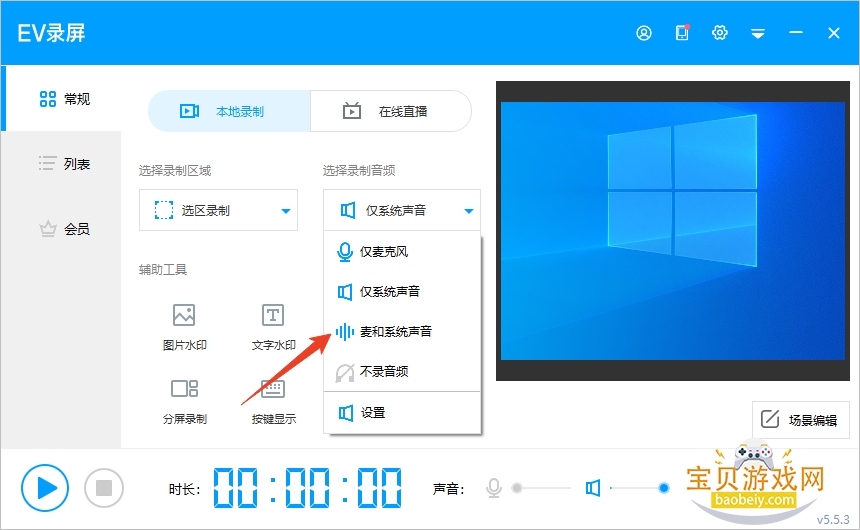Minimize the EV录屏 window
The width and height of the screenshot is (860, 530).
[796, 33]
